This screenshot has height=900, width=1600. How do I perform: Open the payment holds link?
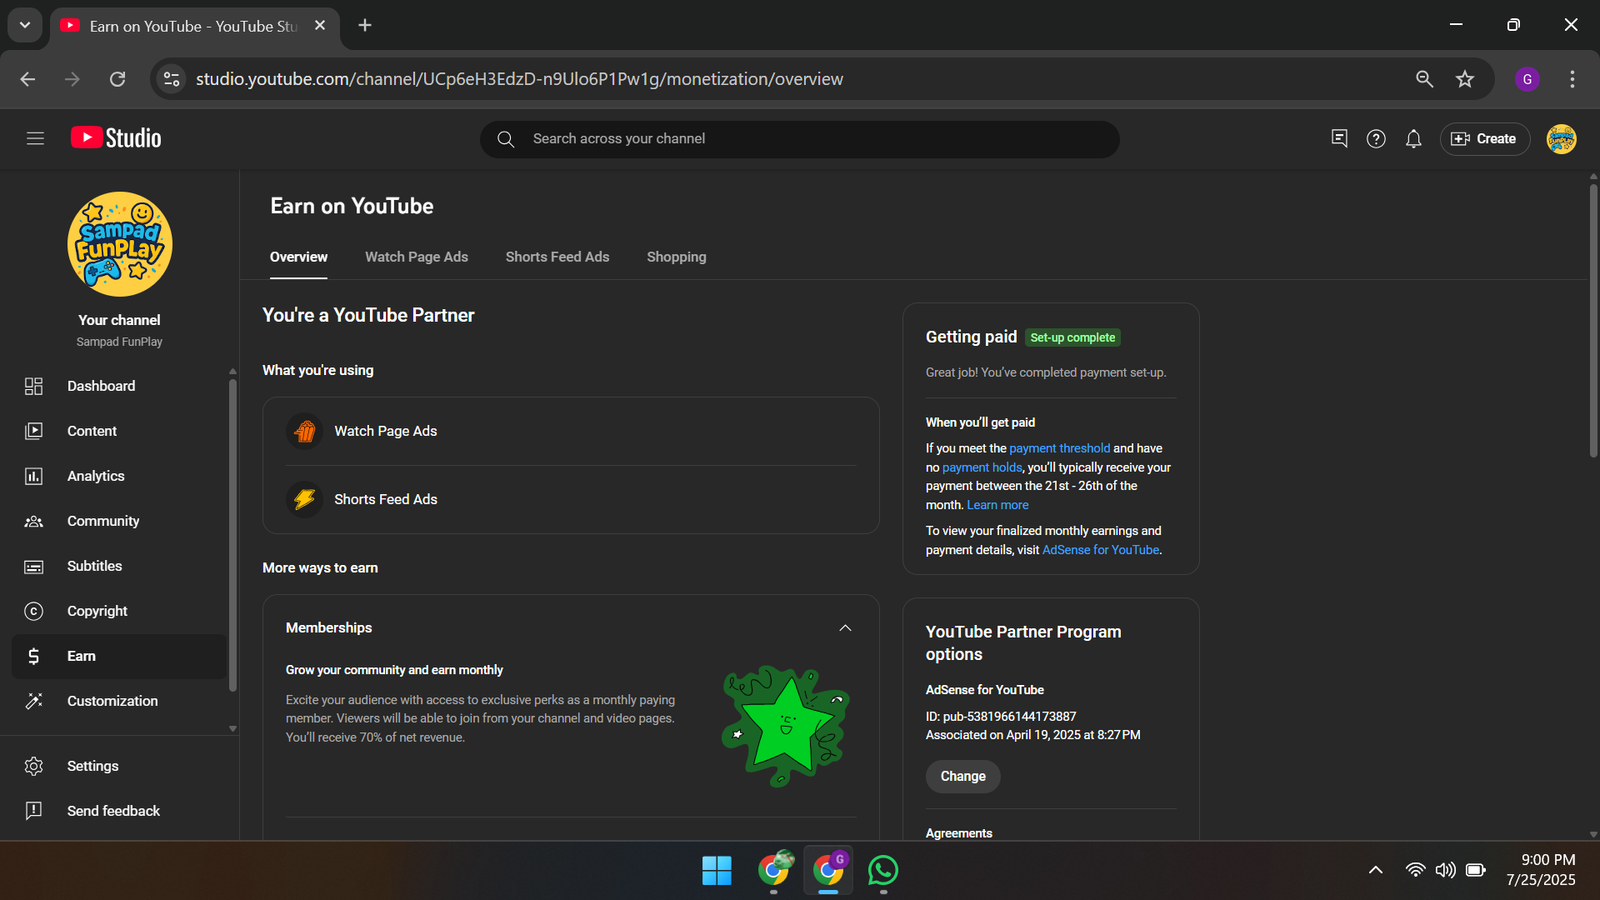981,467
